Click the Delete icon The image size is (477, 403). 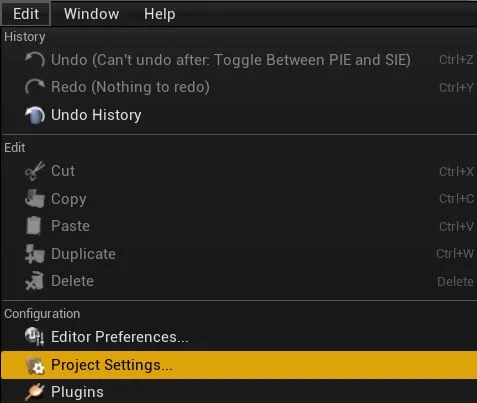click(x=35, y=281)
